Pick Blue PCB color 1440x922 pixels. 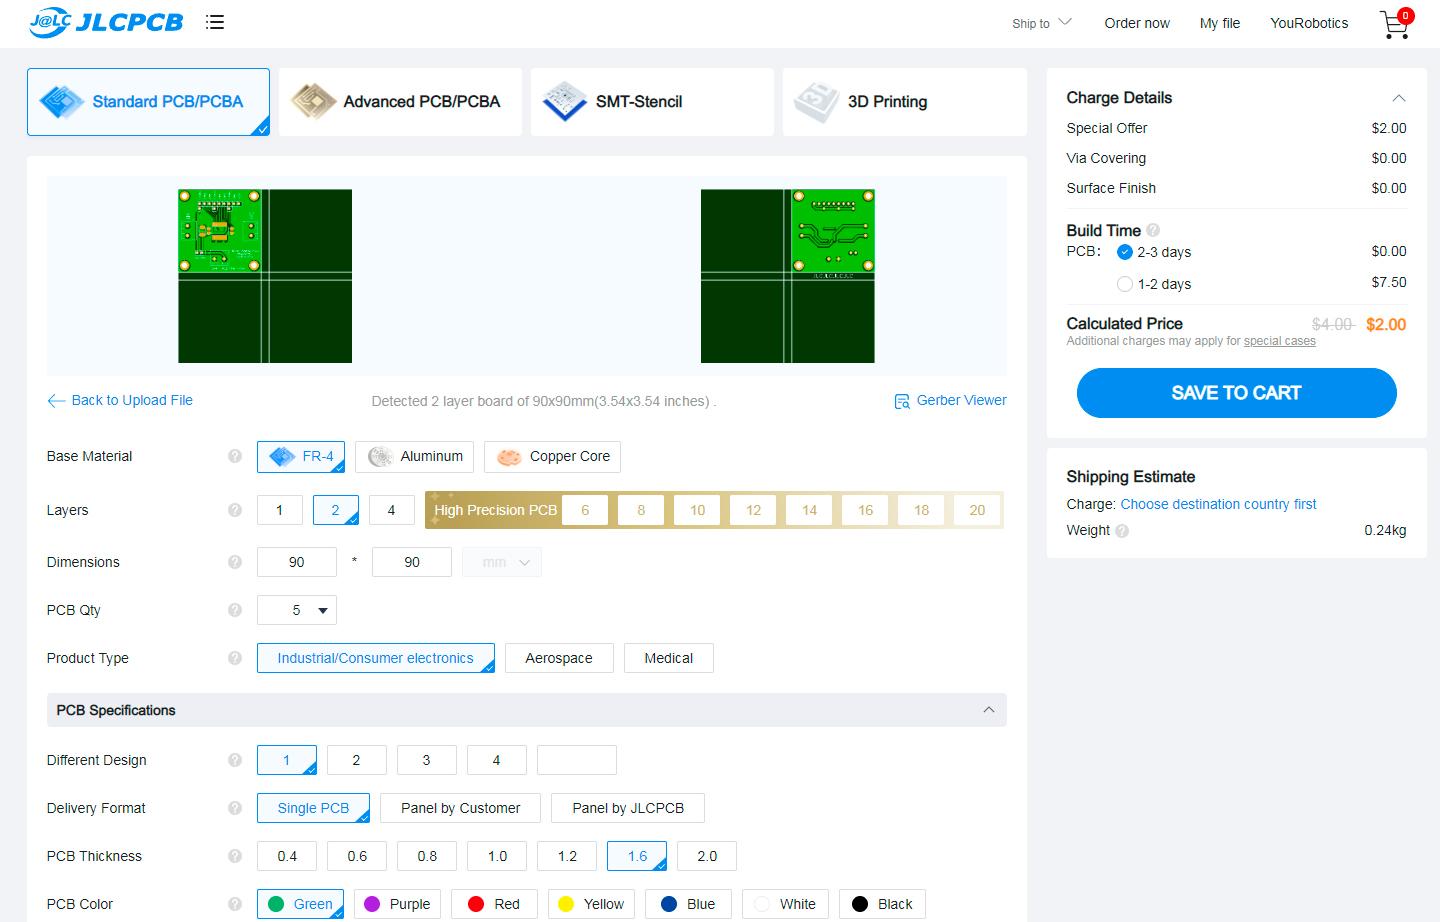click(688, 904)
